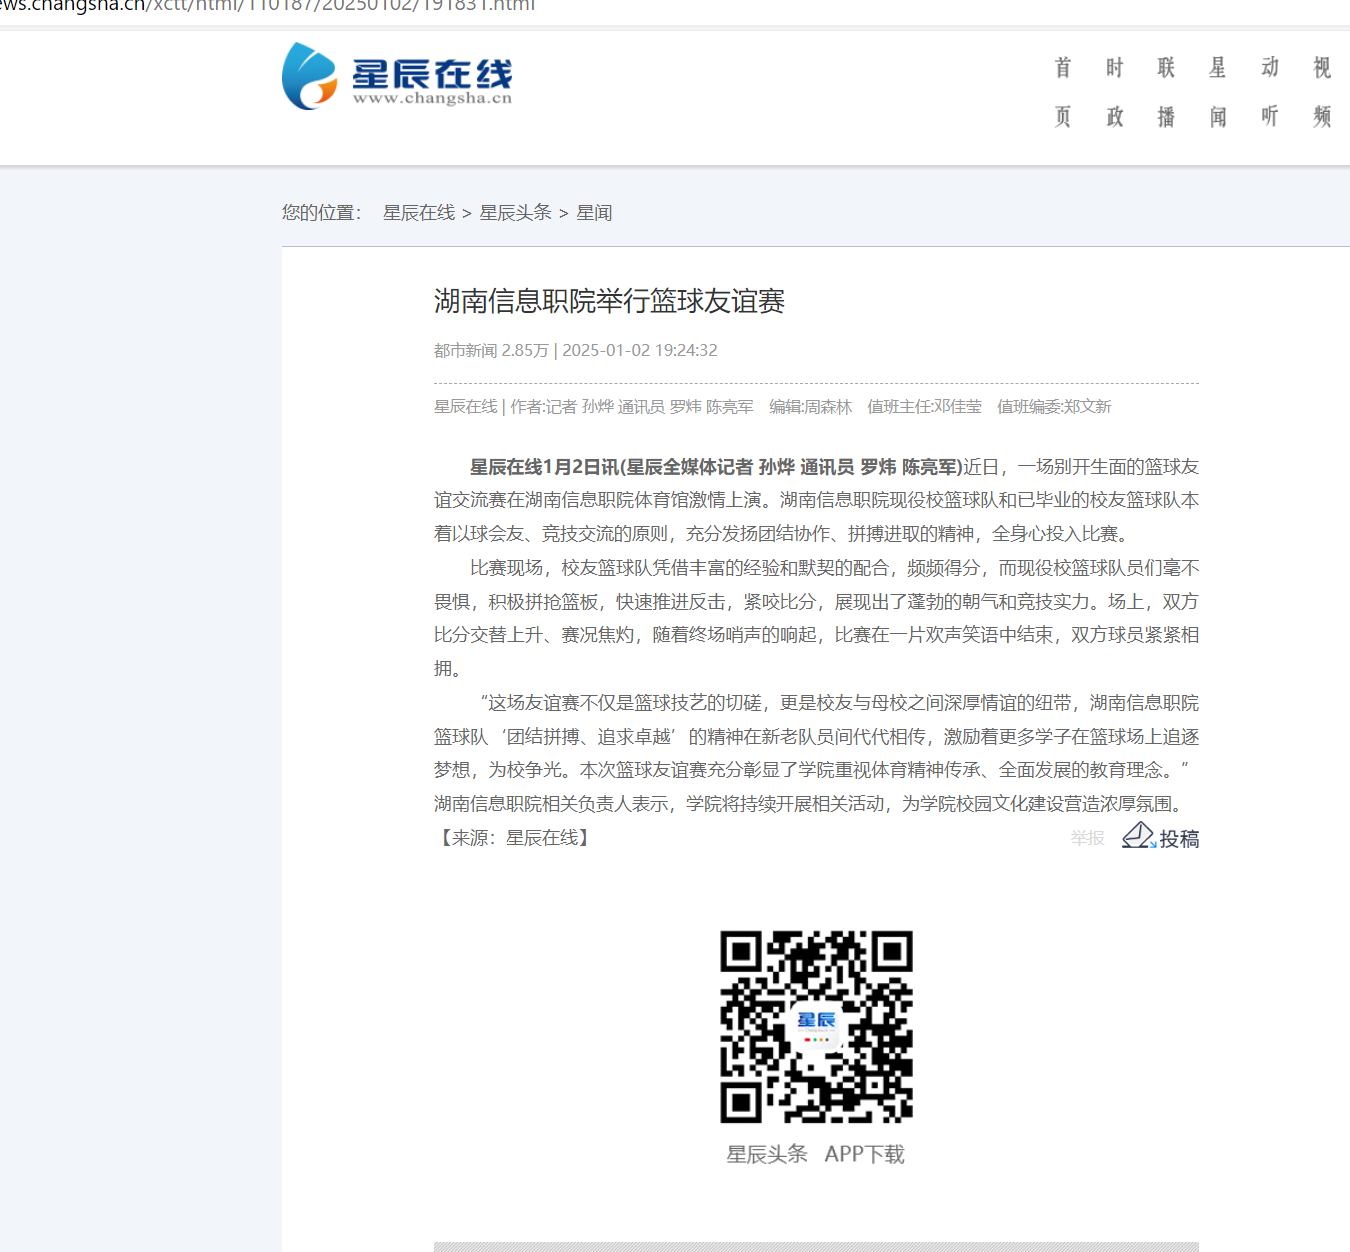Open 星闻 in the top navigation bar

pos(1217,92)
